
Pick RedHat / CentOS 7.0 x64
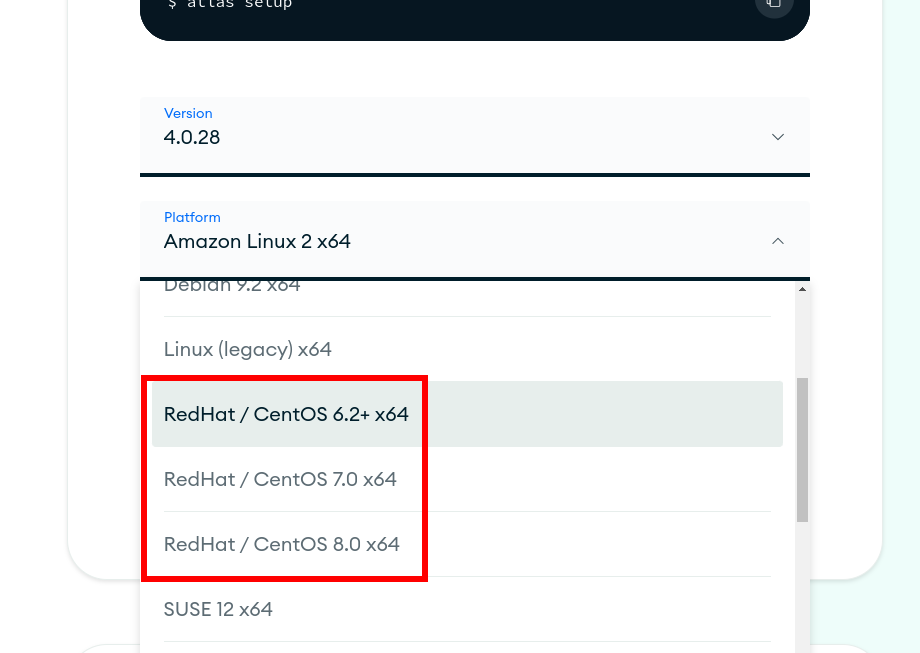click(x=280, y=479)
